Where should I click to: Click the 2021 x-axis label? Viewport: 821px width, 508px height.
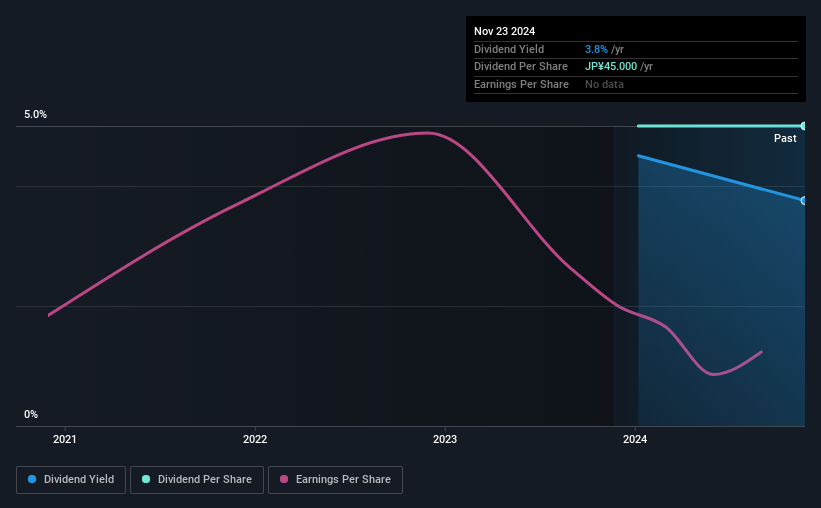tap(64, 438)
